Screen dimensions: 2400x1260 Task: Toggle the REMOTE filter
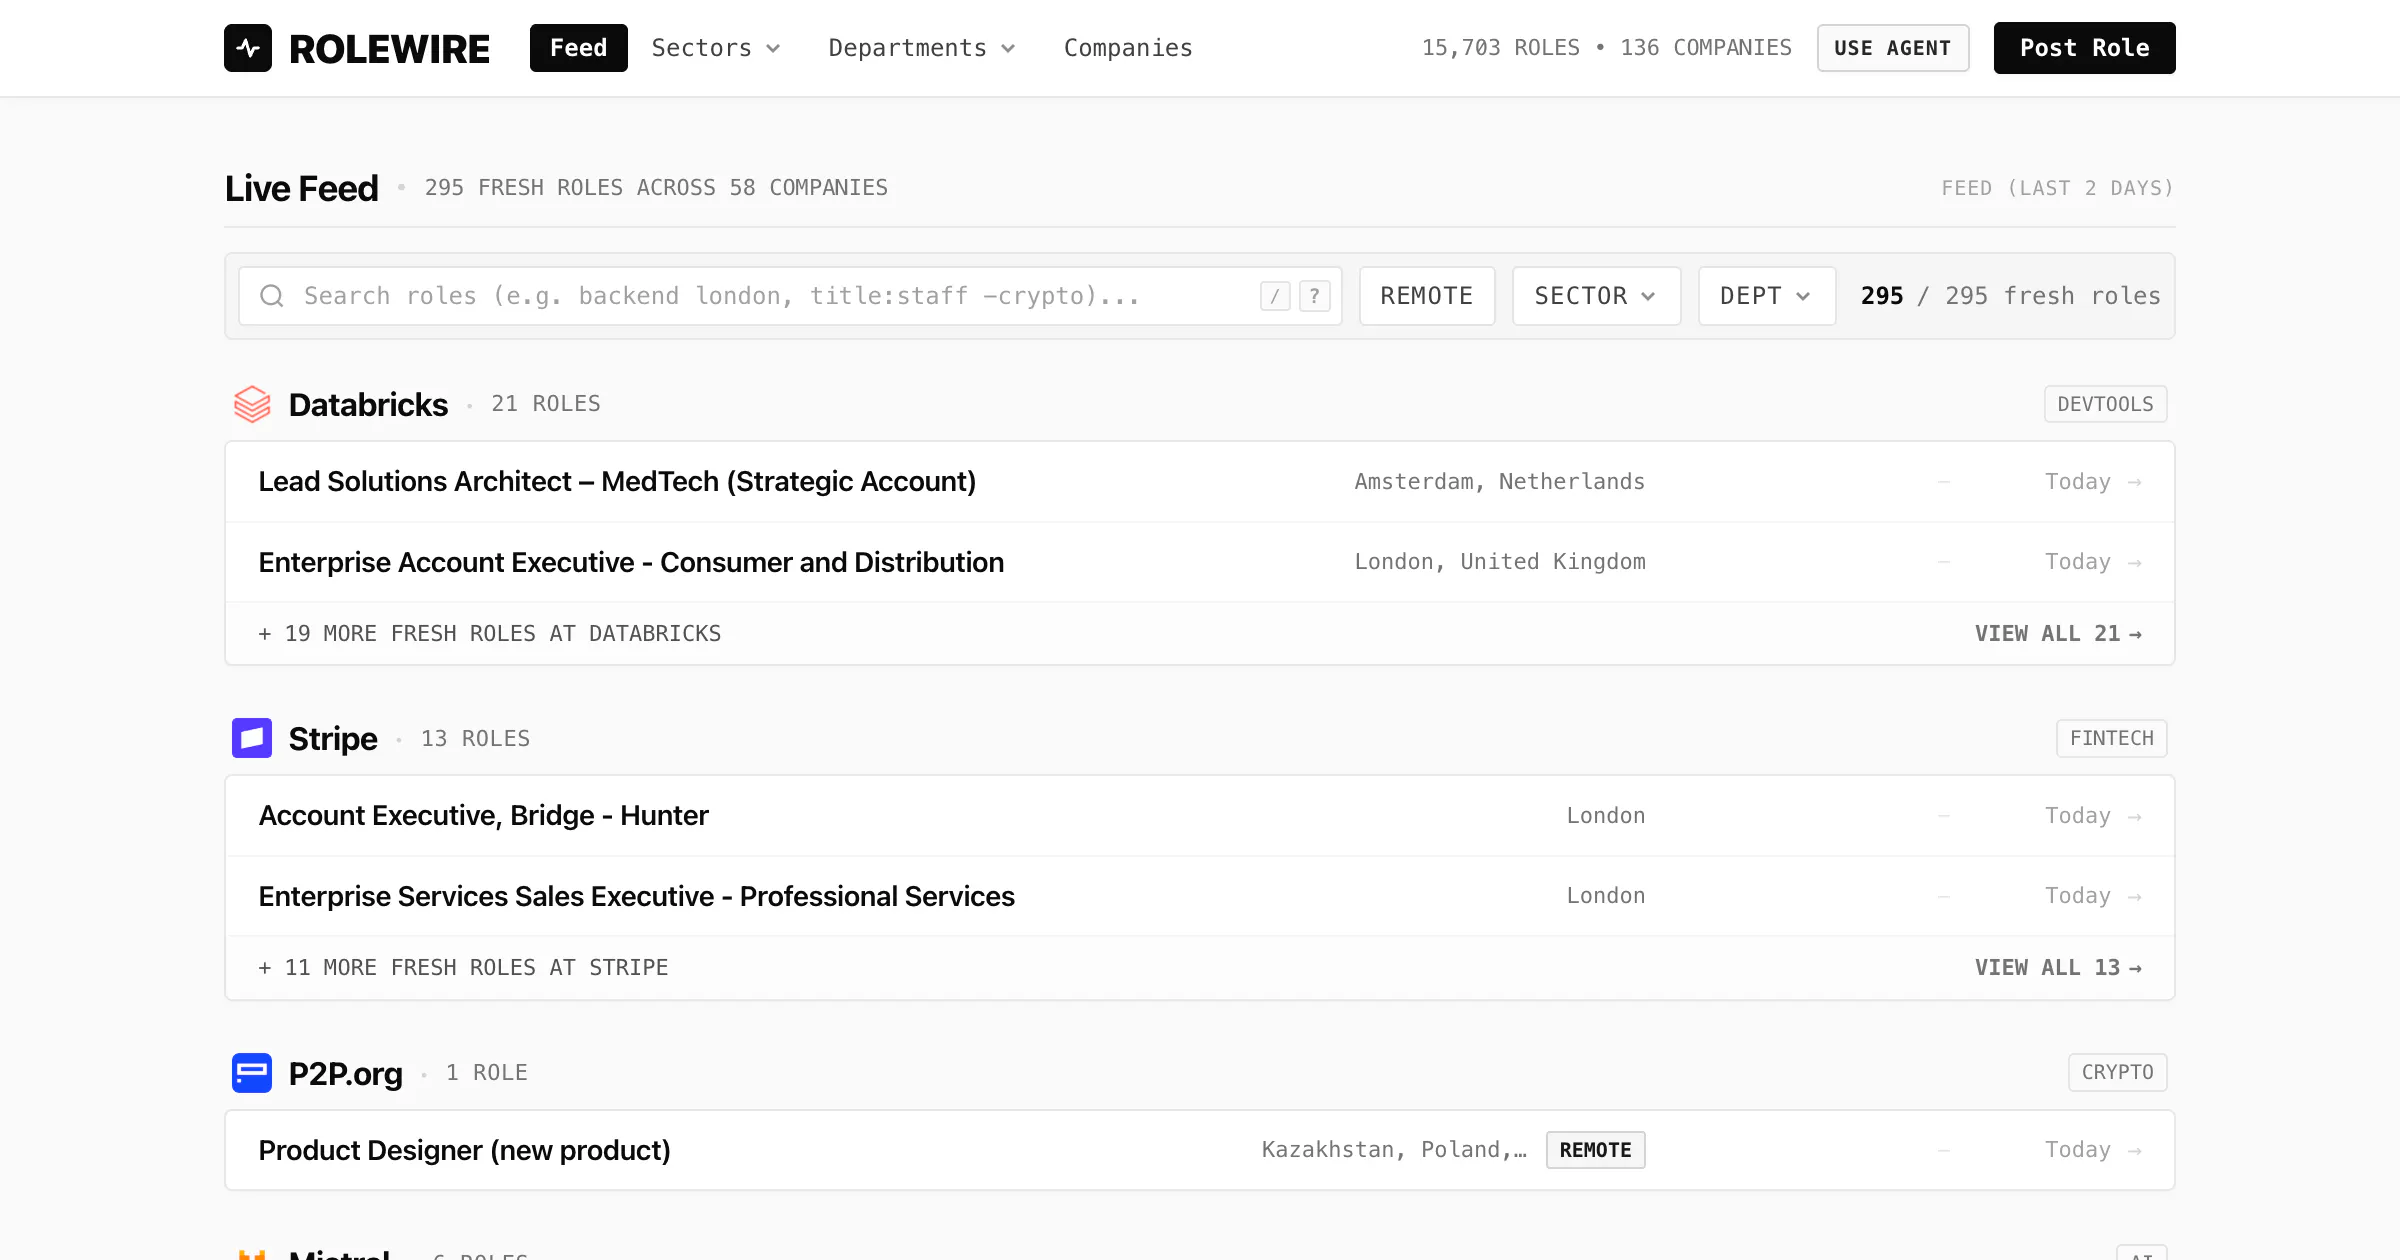[1427, 296]
